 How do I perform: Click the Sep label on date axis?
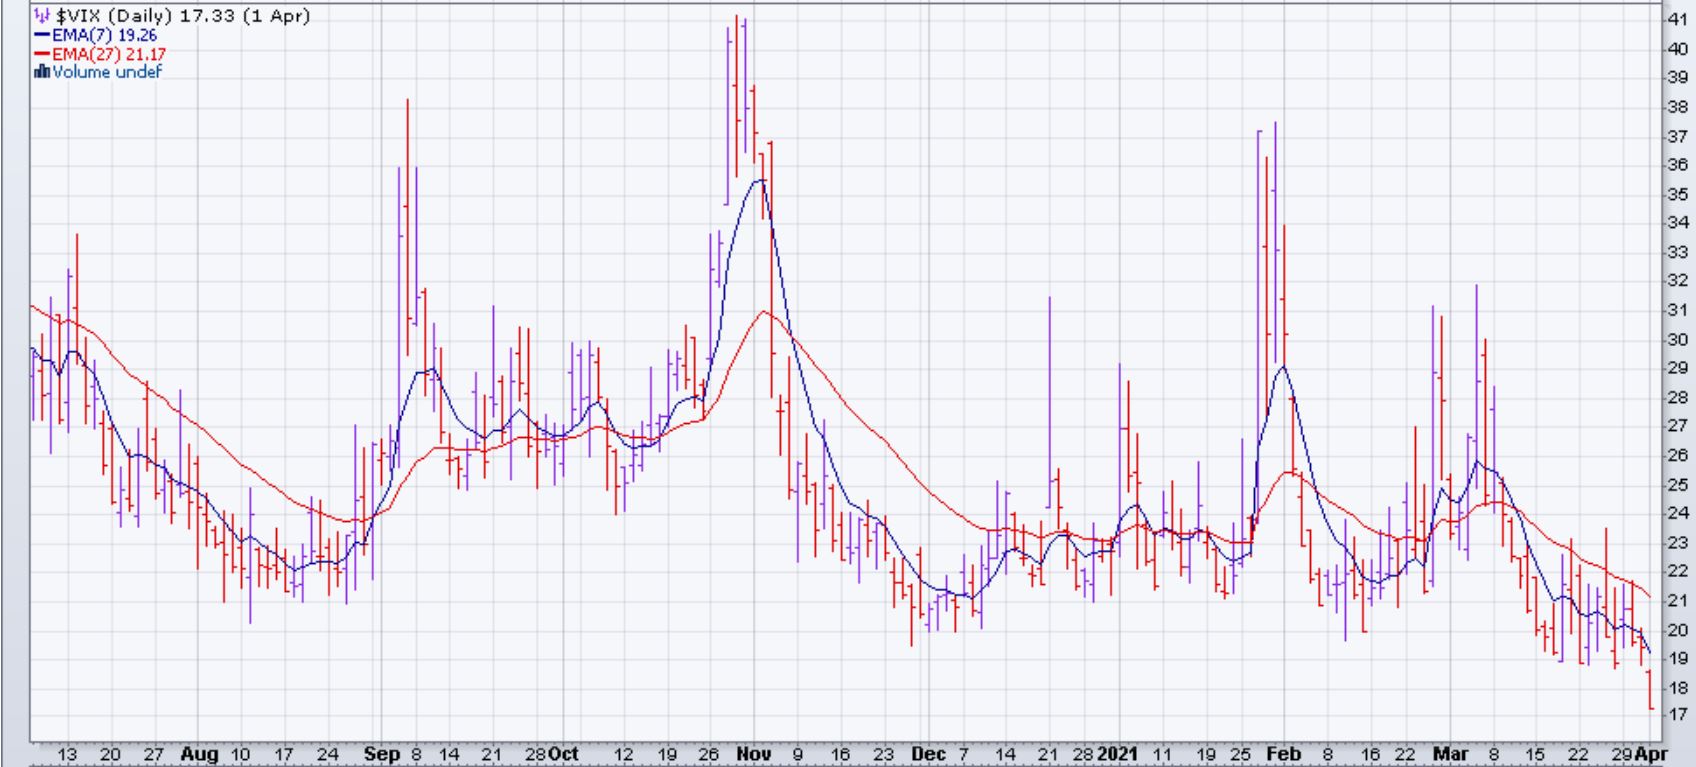tap(381, 754)
